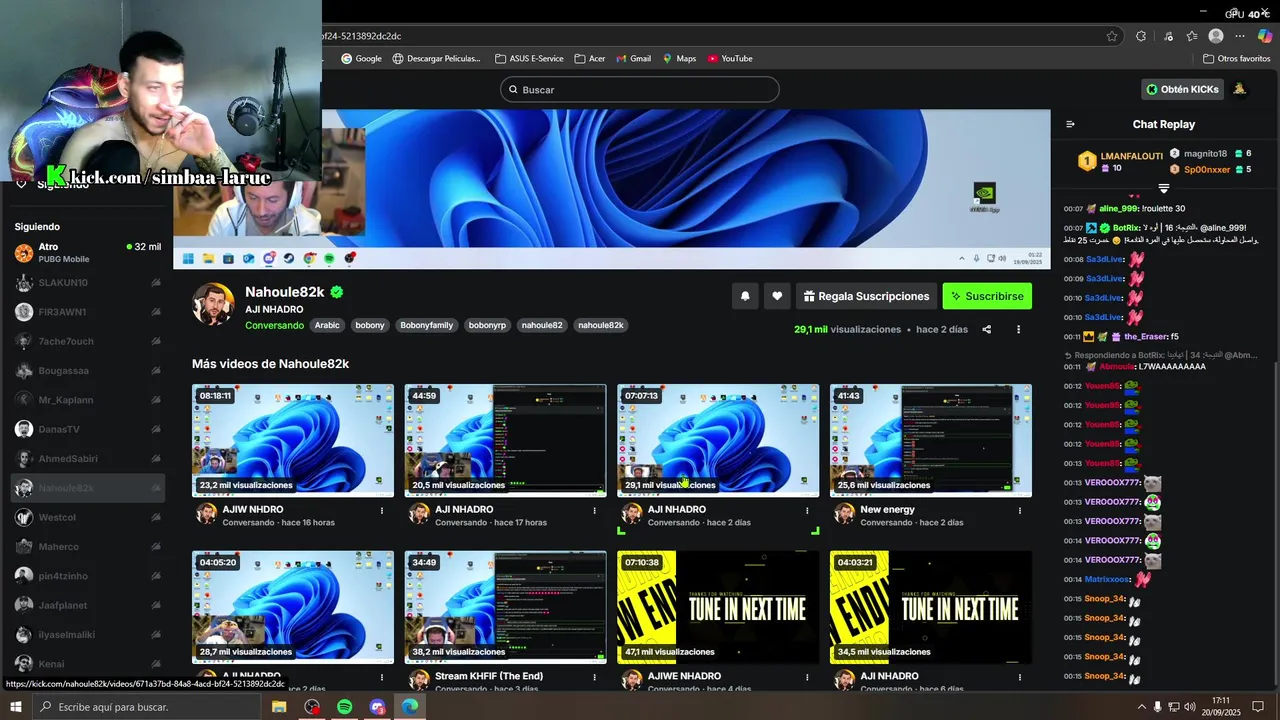Screen dimensions: 1280x720
Task: Open OBS Studio taskbar icon
Action: click(x=312, y=707)
